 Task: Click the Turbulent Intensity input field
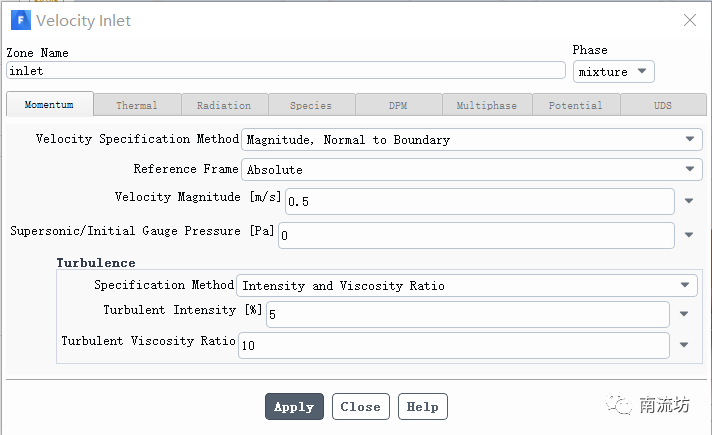point(467,315)
